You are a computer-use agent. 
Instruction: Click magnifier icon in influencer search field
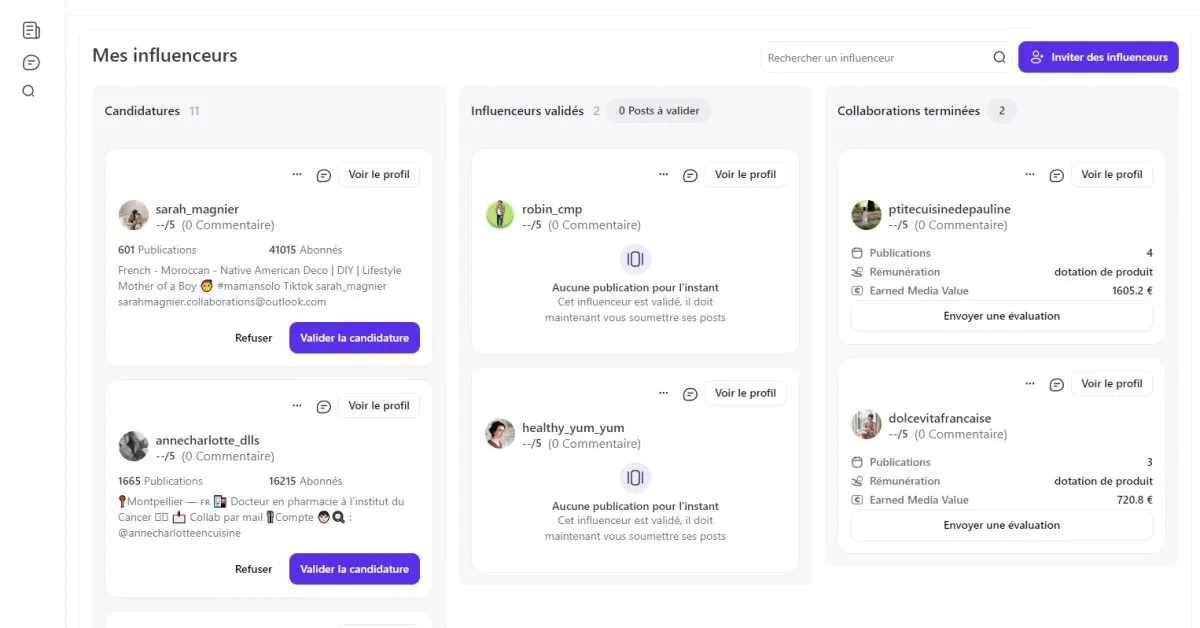pos(999,58)
